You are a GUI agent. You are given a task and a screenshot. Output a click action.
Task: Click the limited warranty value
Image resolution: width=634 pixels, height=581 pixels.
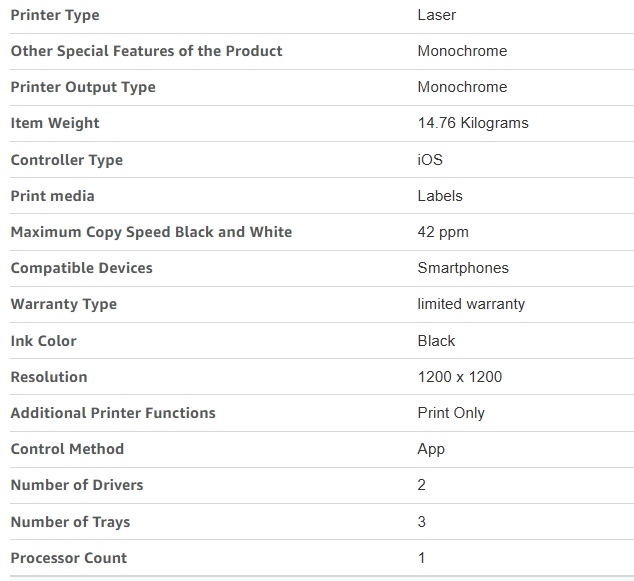point(471,304)
